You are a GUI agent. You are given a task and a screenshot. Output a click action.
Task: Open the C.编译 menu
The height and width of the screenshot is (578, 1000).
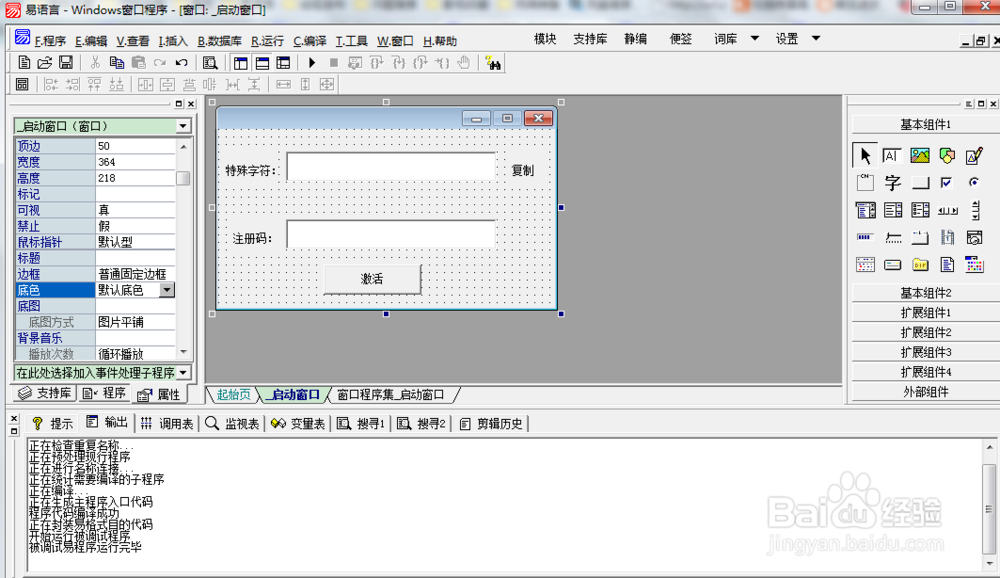pyautogui.click(x=309, y=41)
